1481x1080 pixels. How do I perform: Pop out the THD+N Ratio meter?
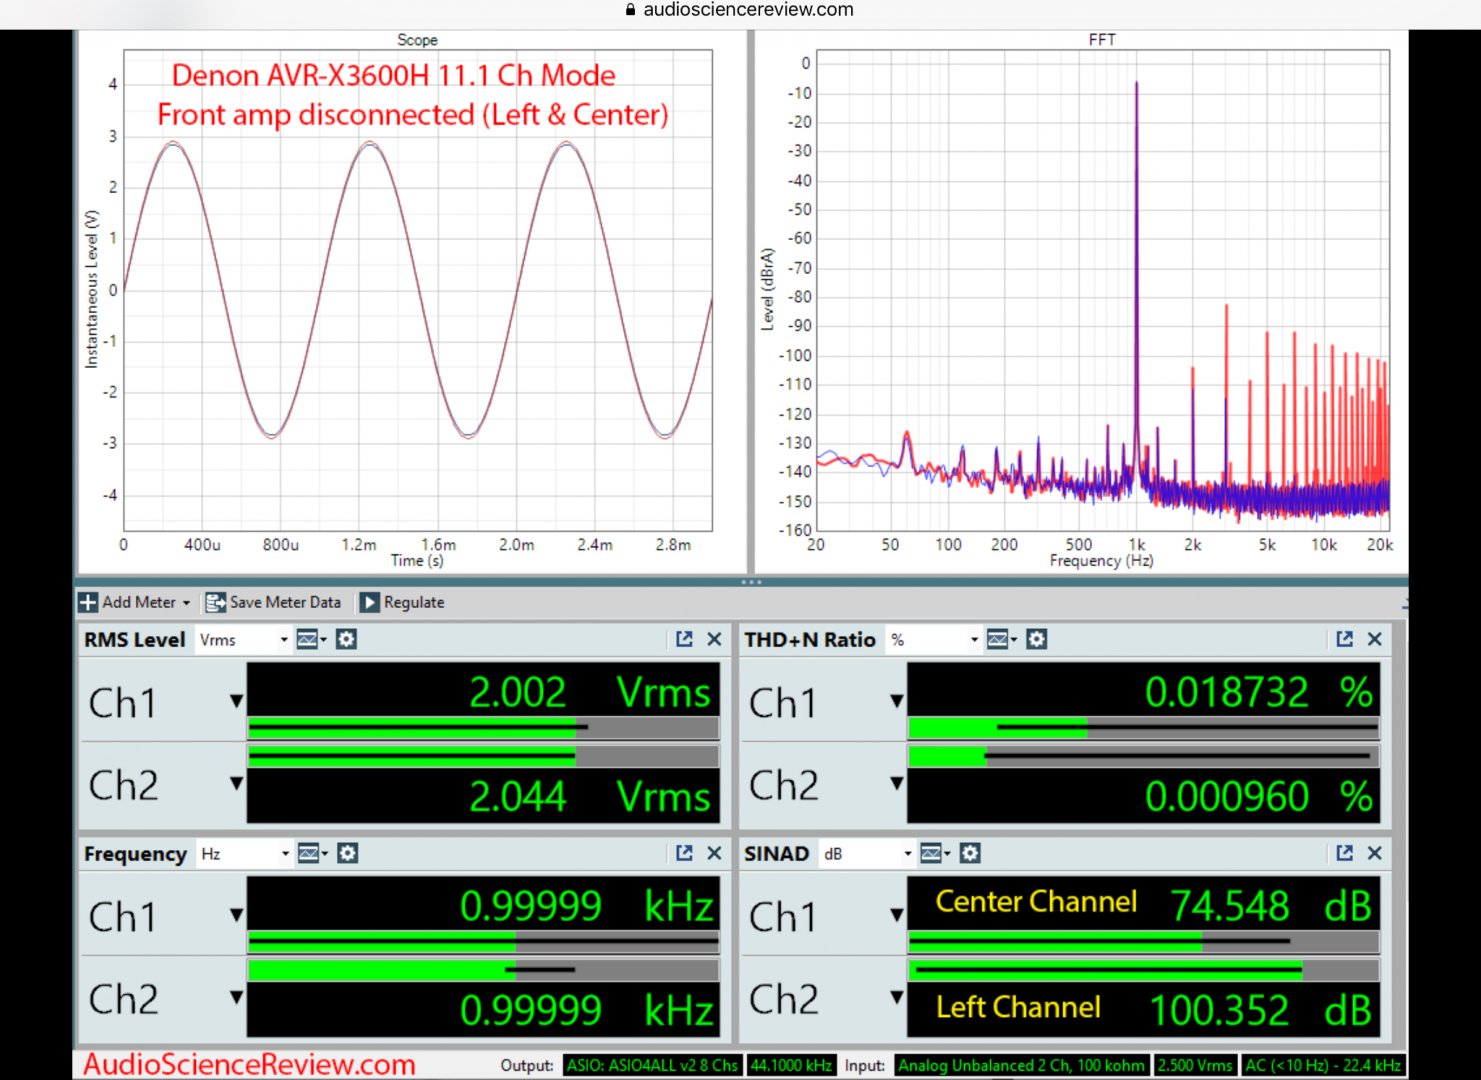[1344, 639]
